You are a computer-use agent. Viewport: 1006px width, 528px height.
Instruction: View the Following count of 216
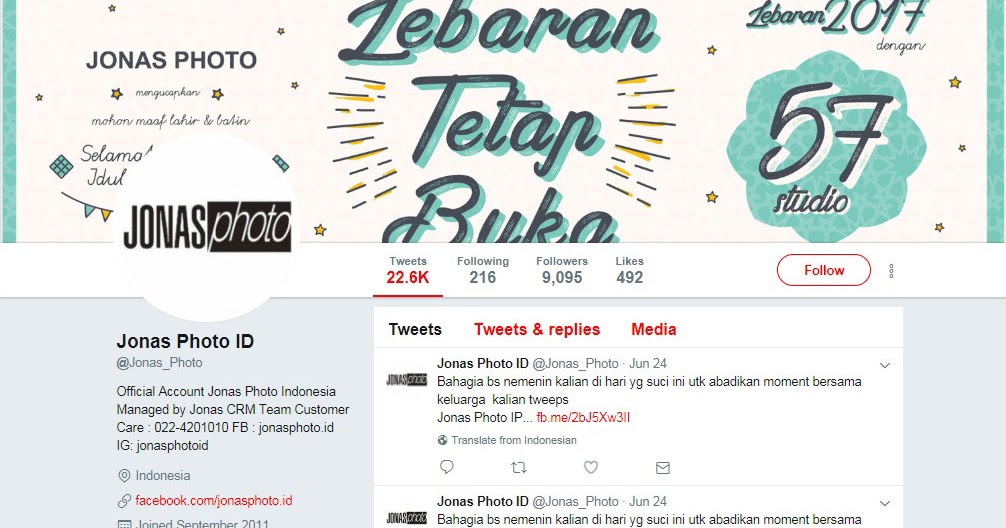tap(482, 270)
